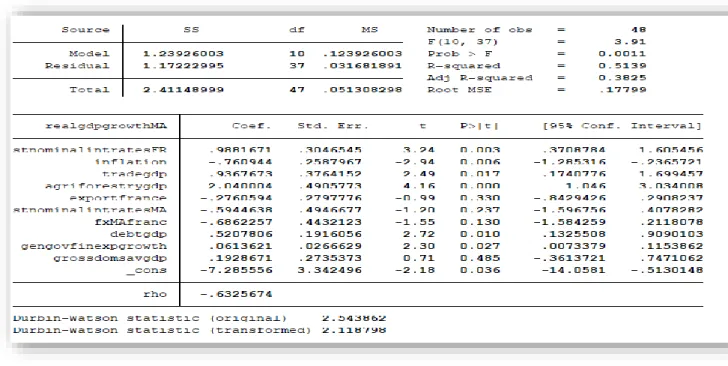Click the tradegdp variable name
Viewport: 728px width, 366px height.
pos(134,174)
